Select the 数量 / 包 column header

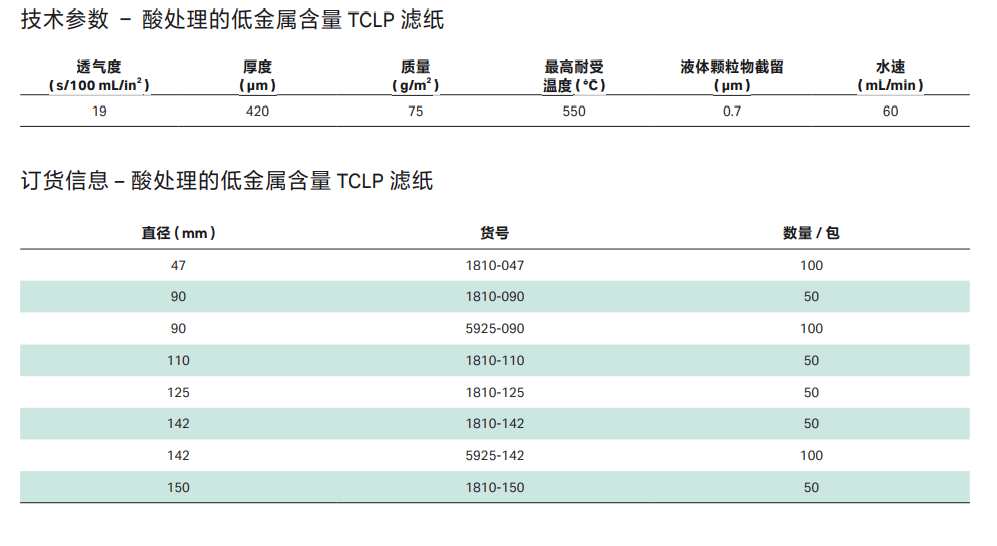pyautogui.click(x=811, y=233)
